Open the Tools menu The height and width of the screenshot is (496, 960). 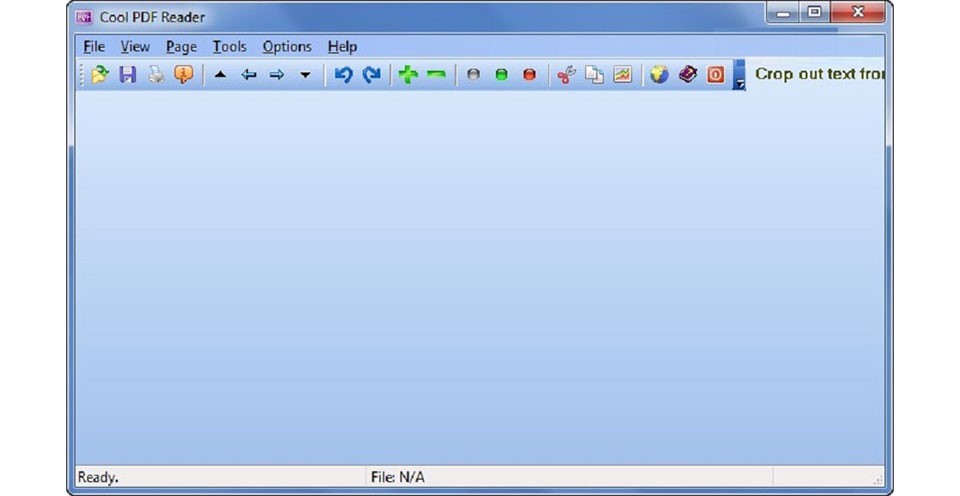[229, 47]
